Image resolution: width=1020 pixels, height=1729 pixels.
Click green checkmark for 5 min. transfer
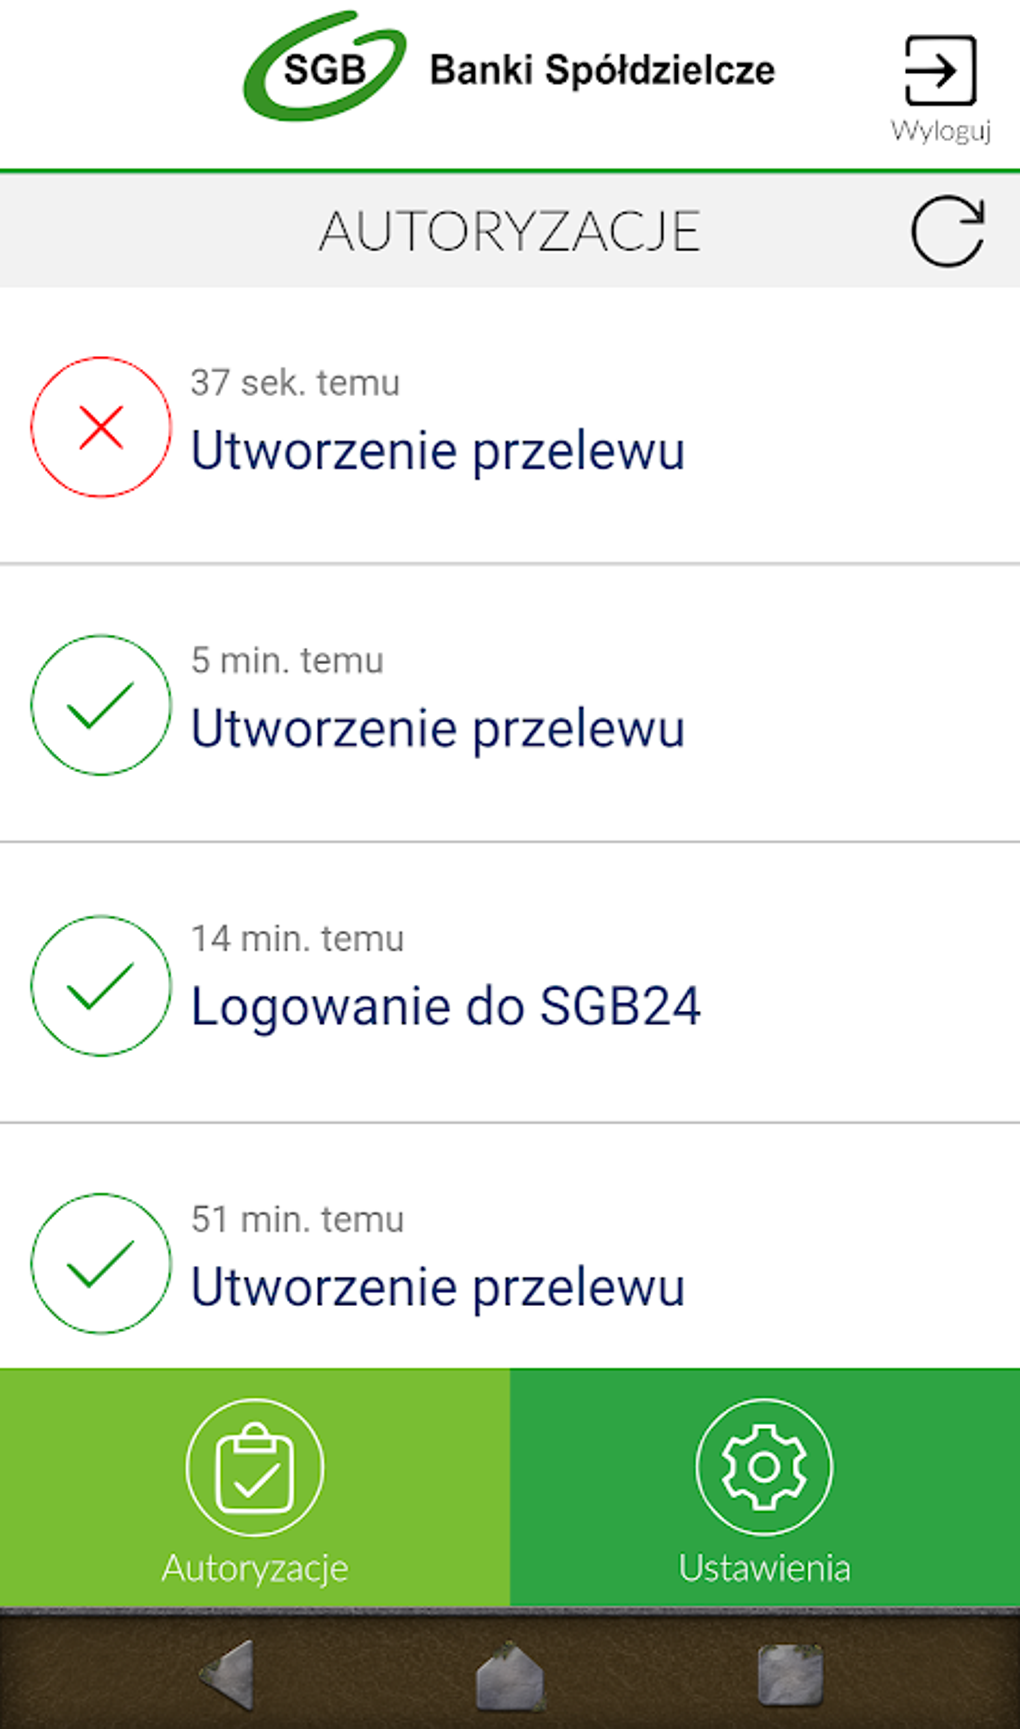click(x=101, y=705)
